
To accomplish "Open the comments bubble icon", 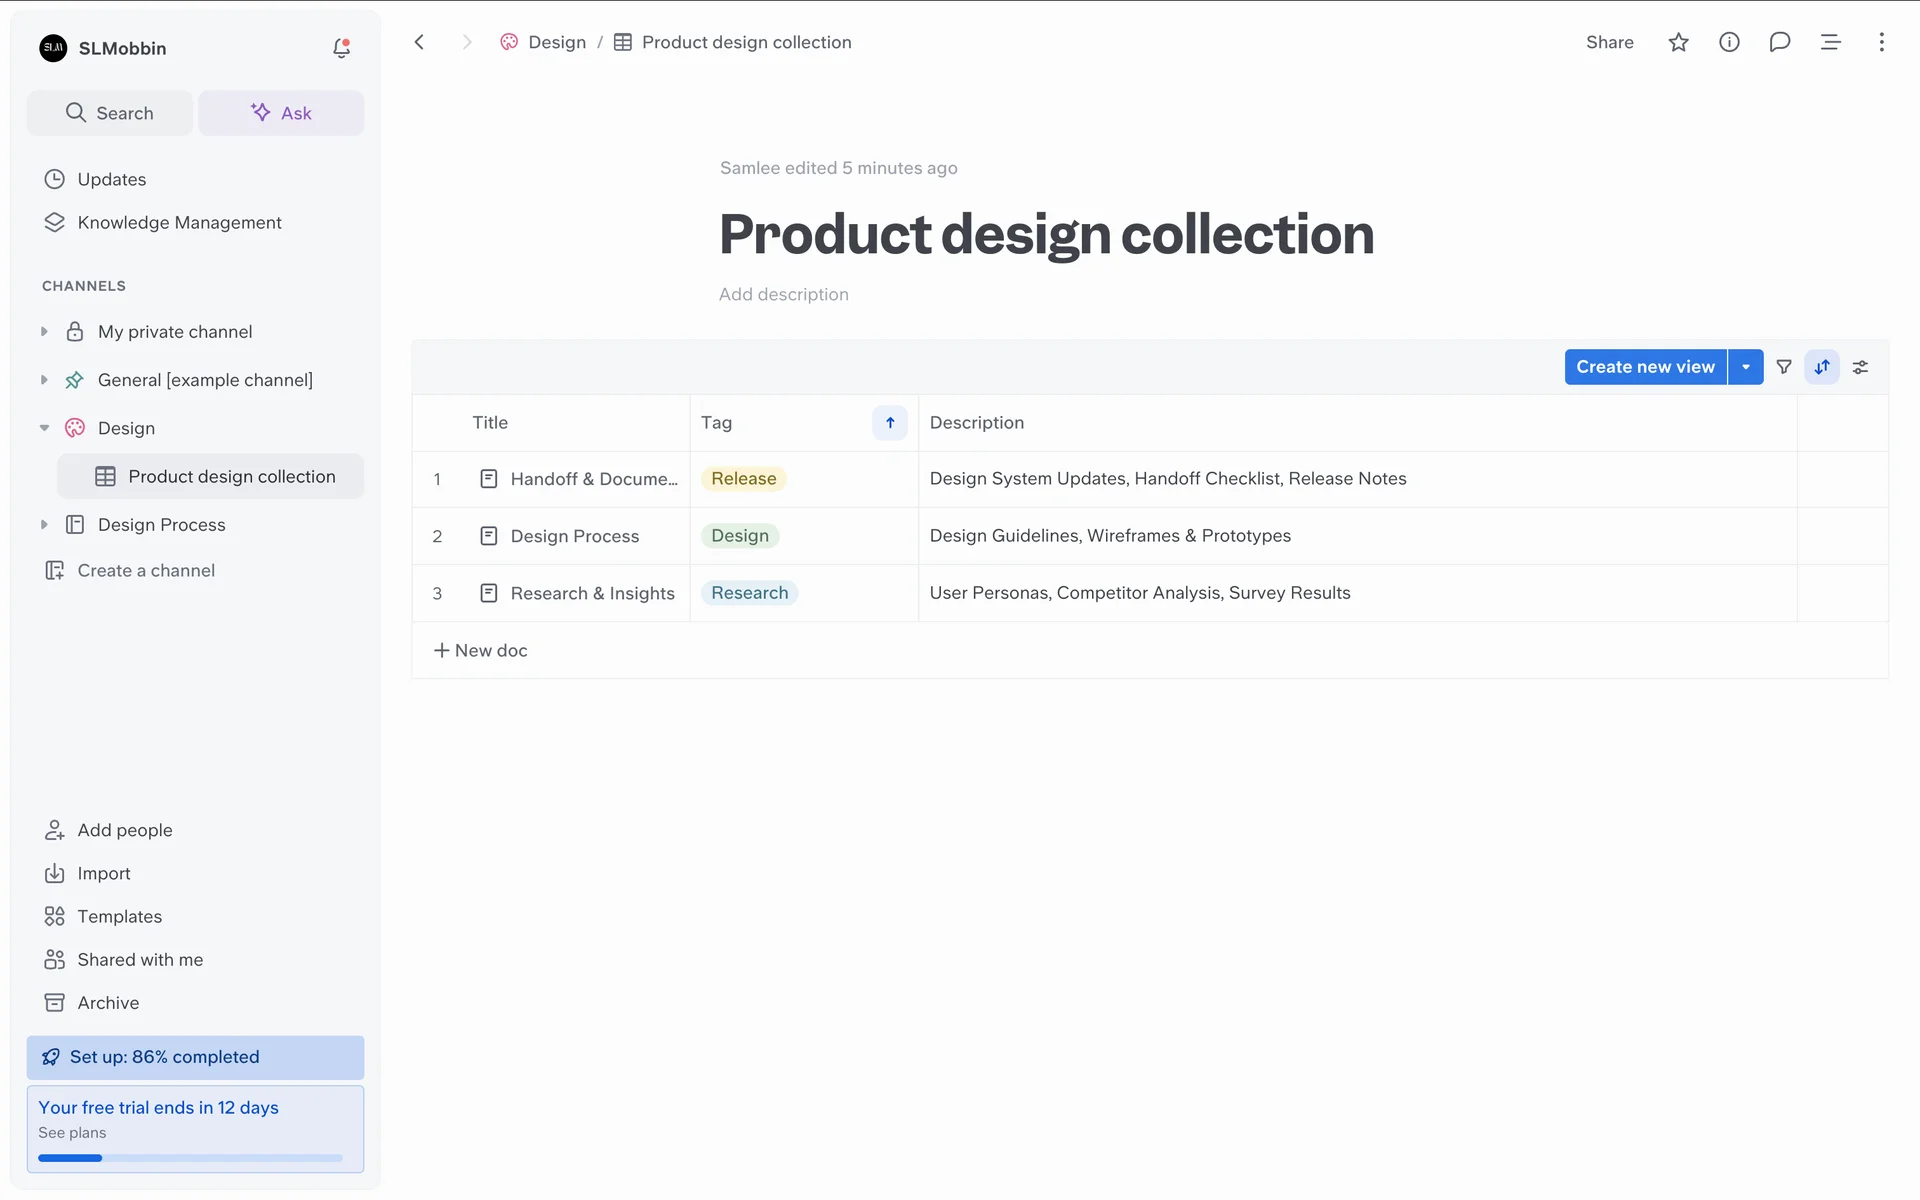I will (x=1779, y=42).
